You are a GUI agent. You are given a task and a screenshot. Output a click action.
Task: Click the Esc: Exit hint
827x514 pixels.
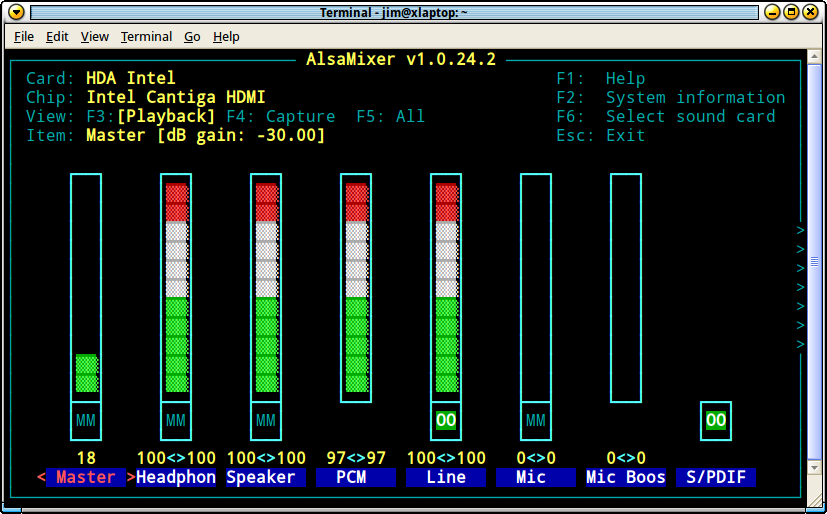(x=600, y=135)
